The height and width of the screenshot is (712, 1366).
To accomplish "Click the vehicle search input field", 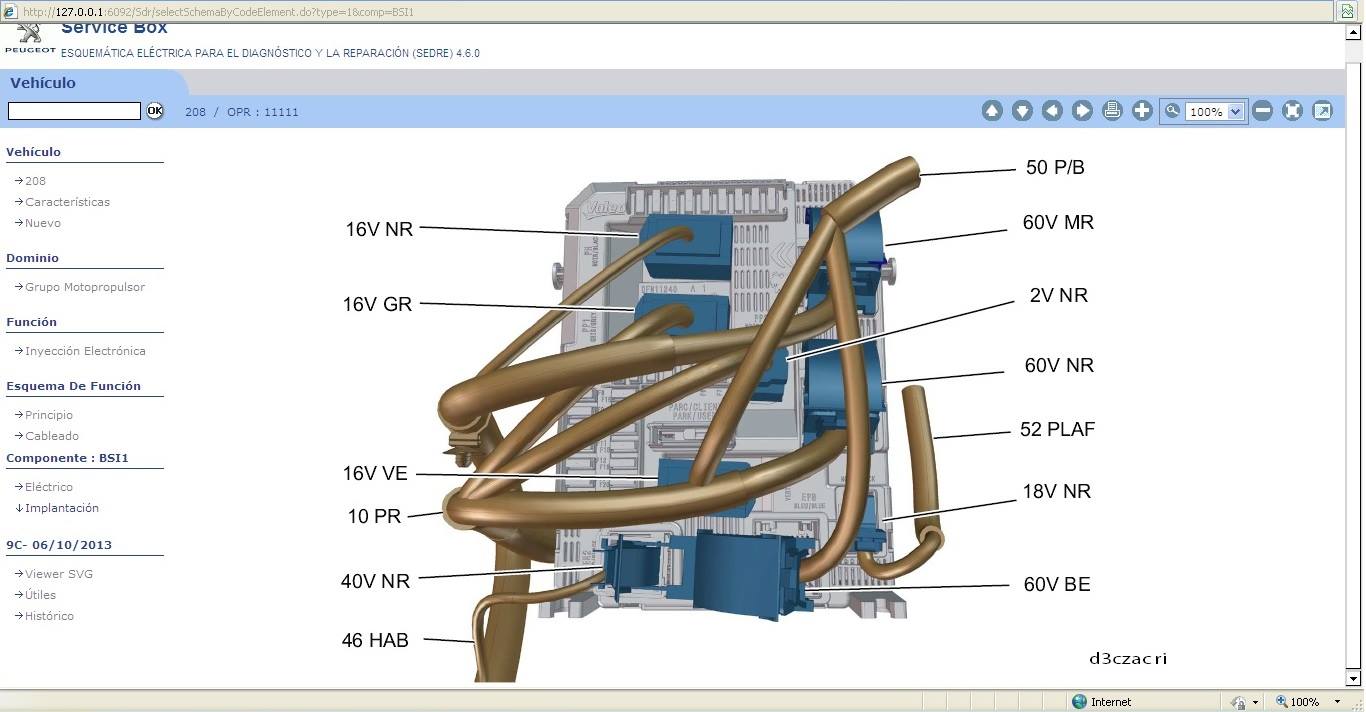I will point(74,111).
